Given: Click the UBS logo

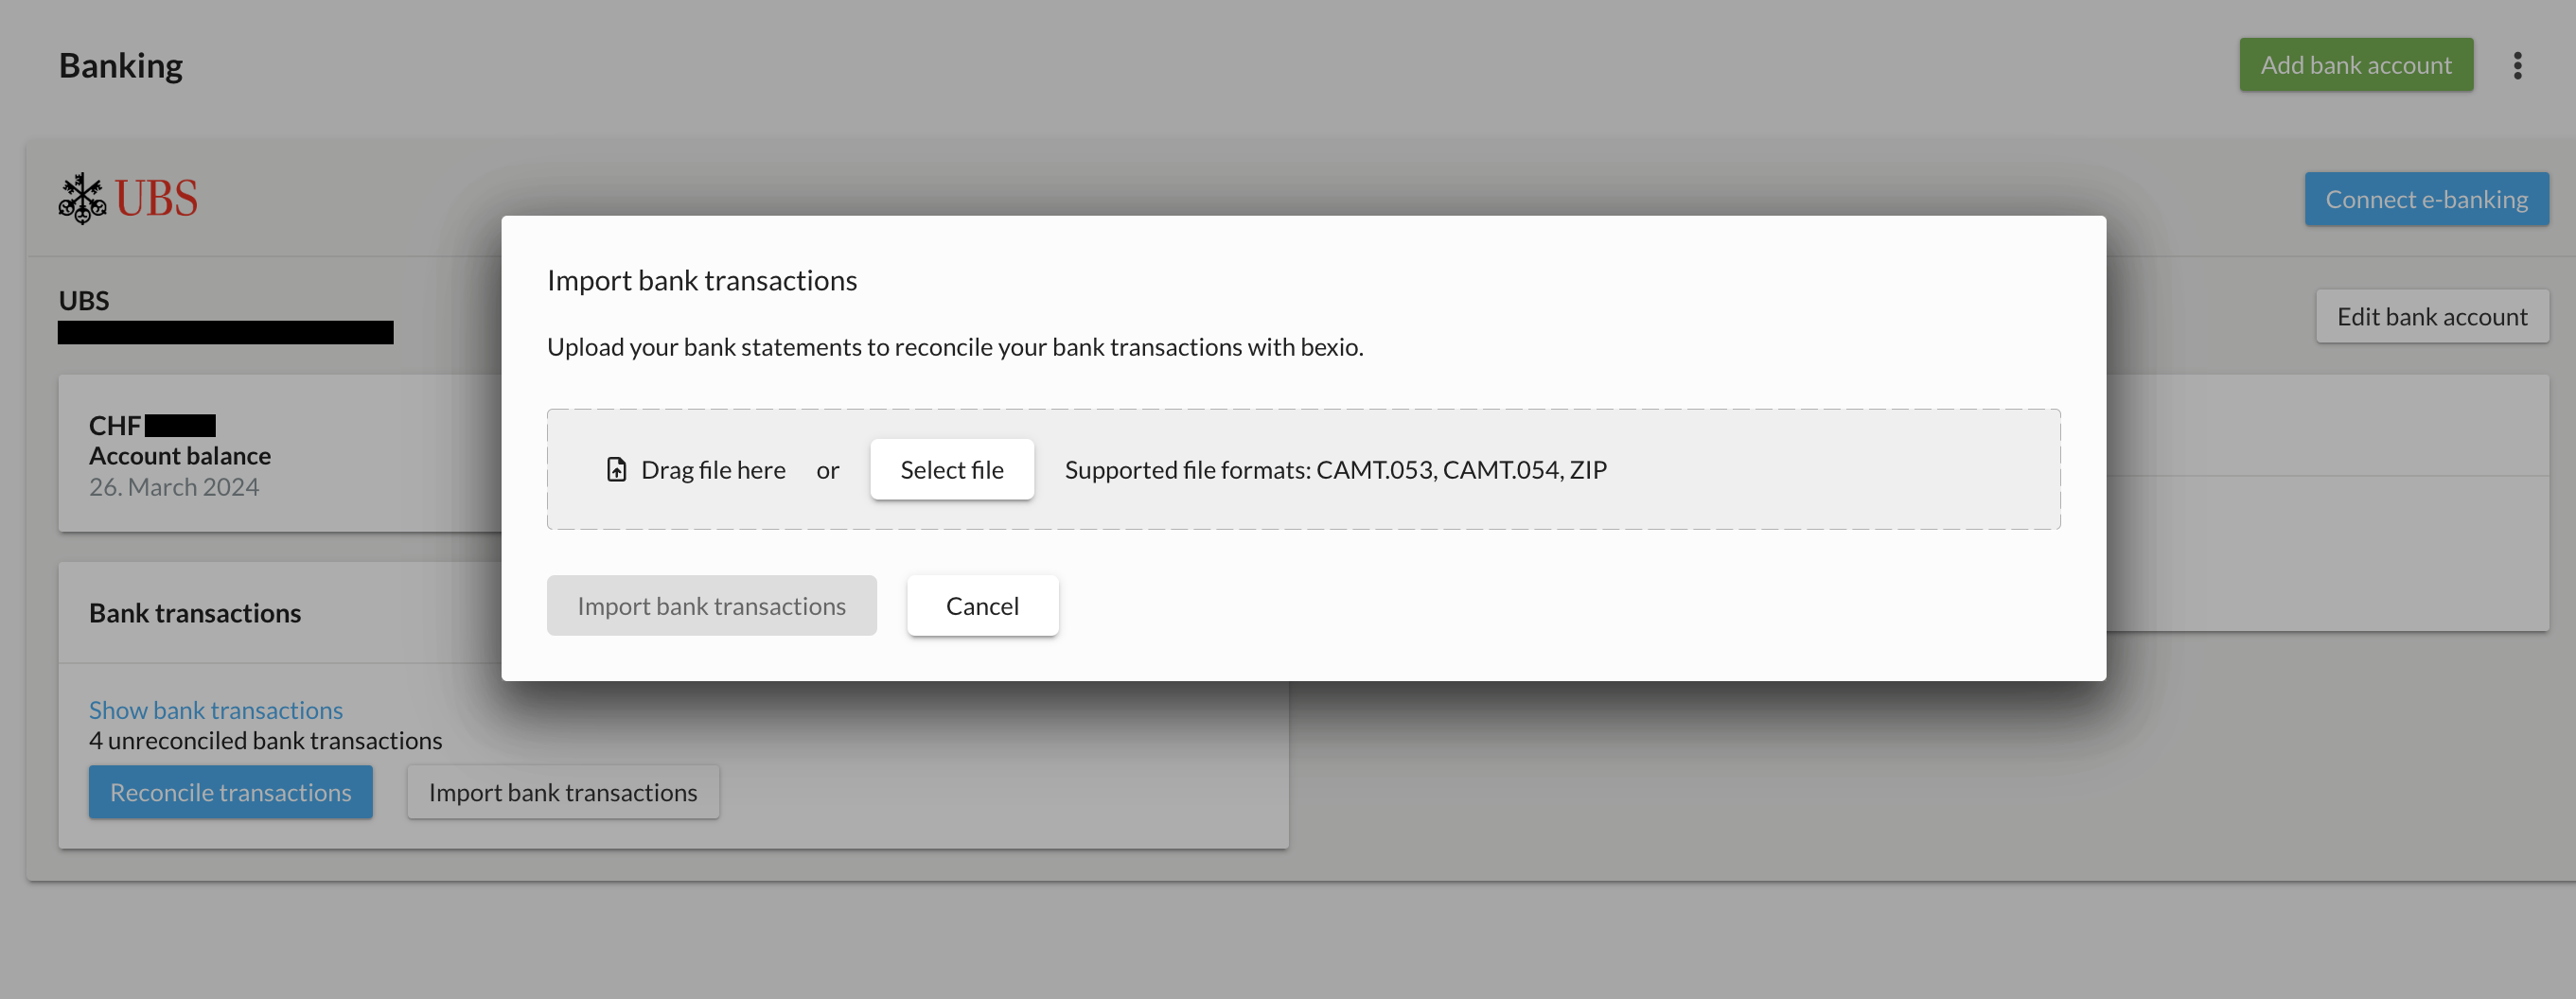Looking at the screenshot, I should coord(128,198).
